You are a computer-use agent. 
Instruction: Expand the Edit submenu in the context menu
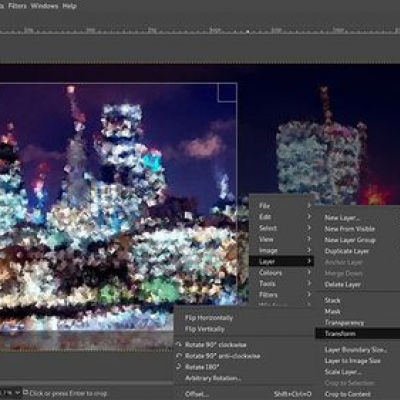pyautogui.click(x=282, y=217)
